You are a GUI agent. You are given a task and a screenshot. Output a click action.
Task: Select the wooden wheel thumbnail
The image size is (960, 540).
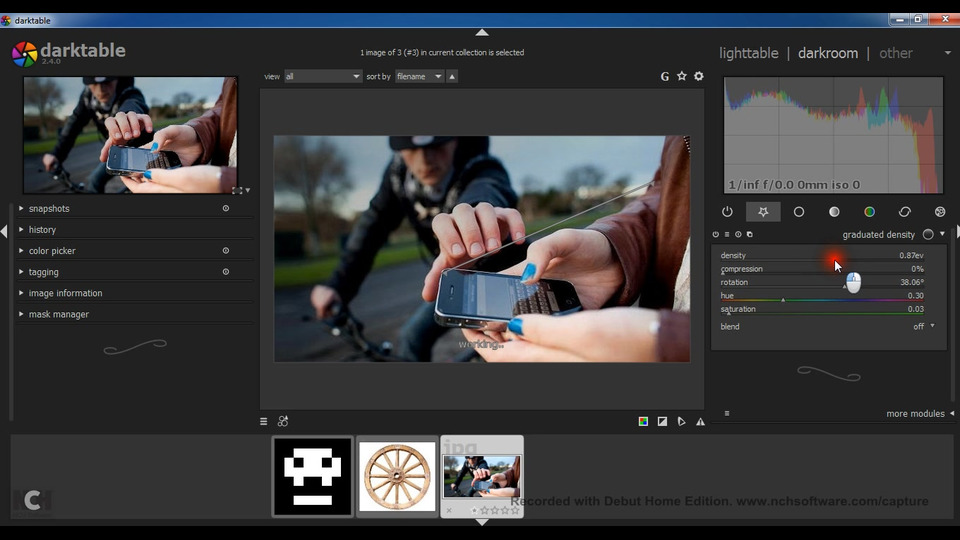point(397,477)
